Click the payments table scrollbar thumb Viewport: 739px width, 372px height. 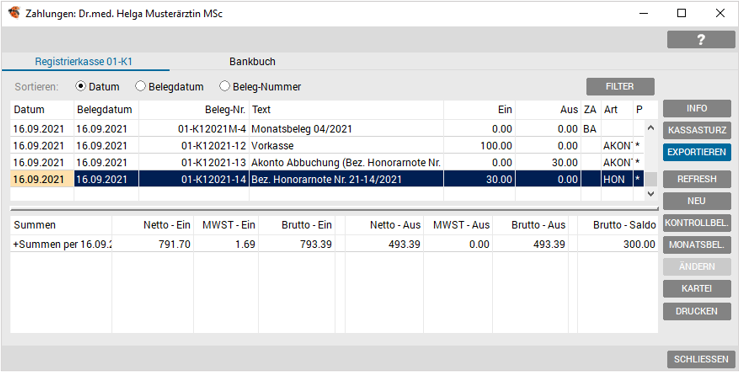point(651,179)
